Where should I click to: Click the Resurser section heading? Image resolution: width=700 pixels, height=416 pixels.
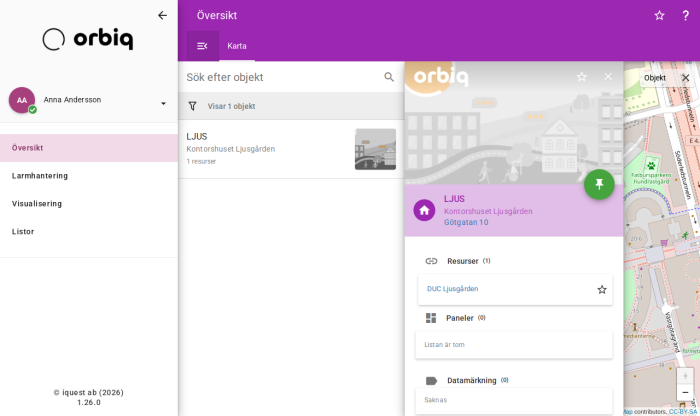(x=462, y=261)
